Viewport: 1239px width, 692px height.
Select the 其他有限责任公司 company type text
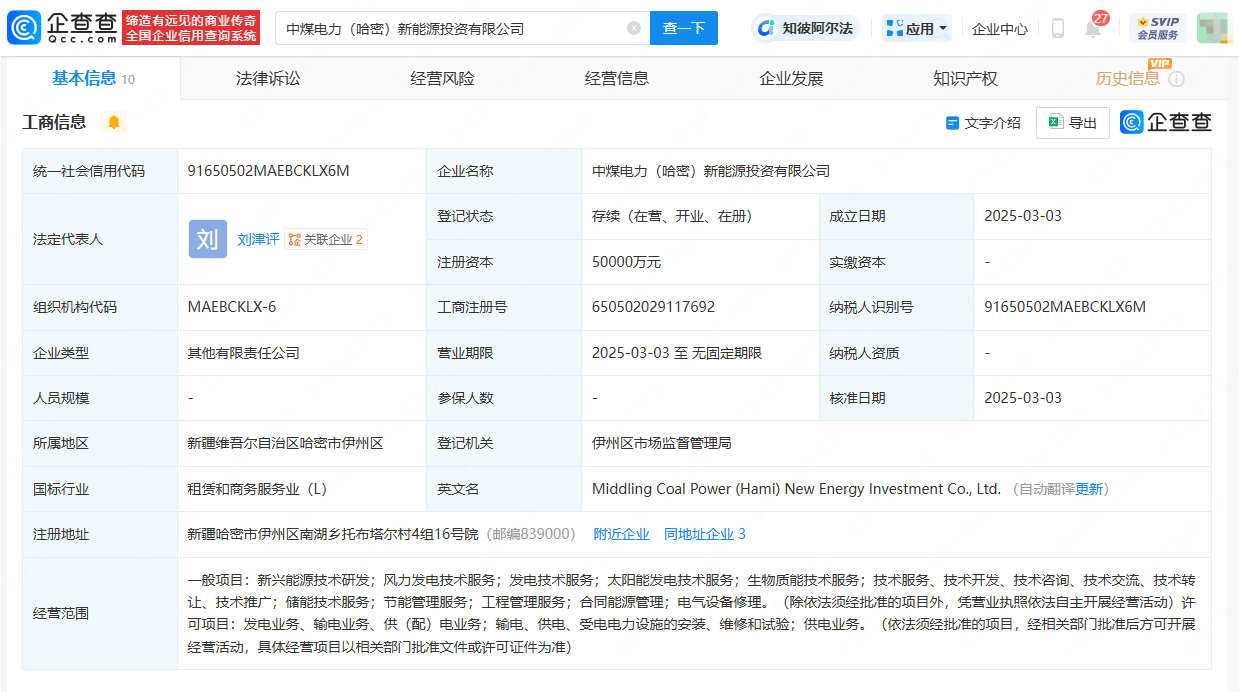(x=243, y=353)
